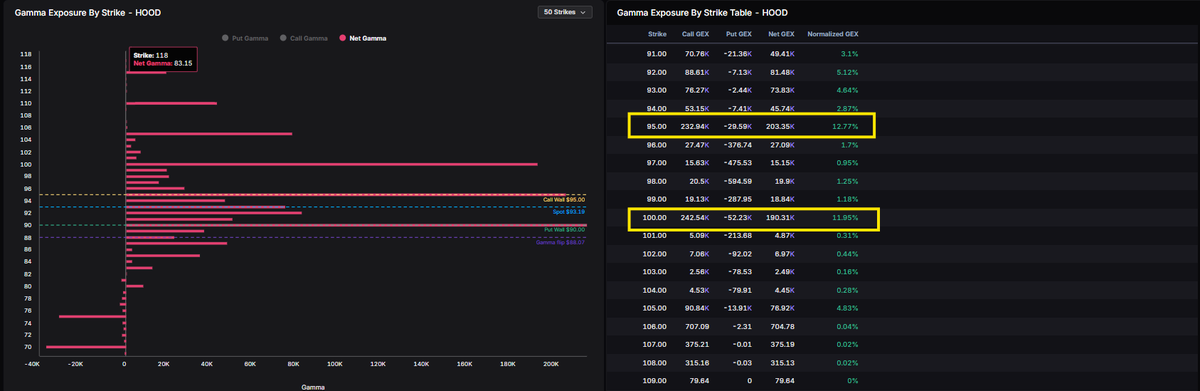
Task: Click the net gamma bar at strike 105
Action: [x=208, y=133]
